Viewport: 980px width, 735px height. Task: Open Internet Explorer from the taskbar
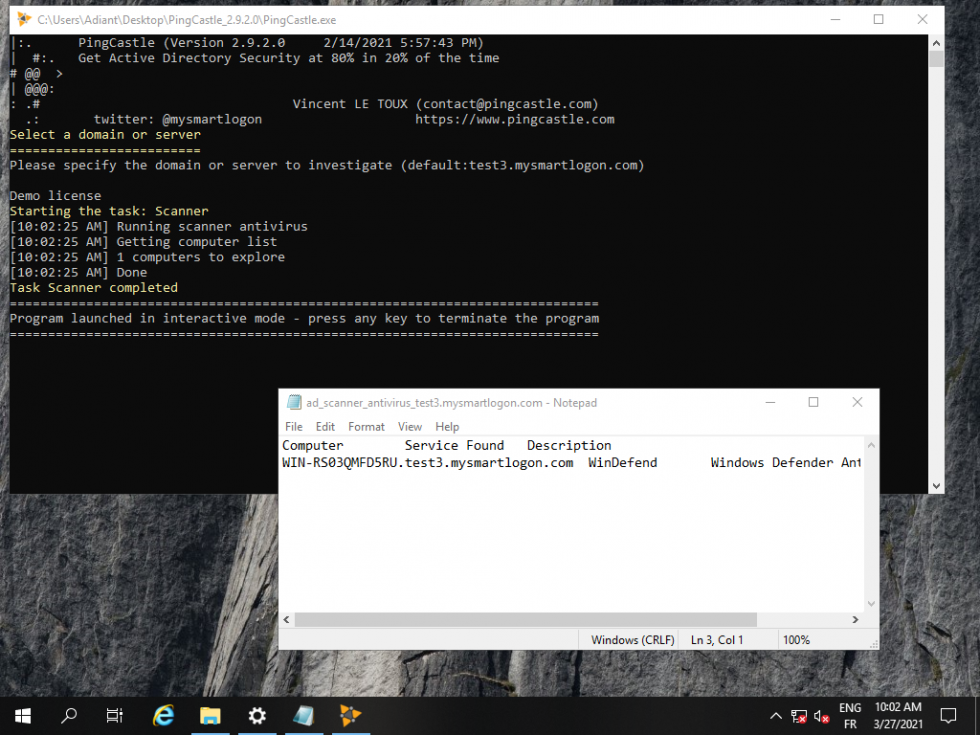pyautogui.click(x=163, y=715)
